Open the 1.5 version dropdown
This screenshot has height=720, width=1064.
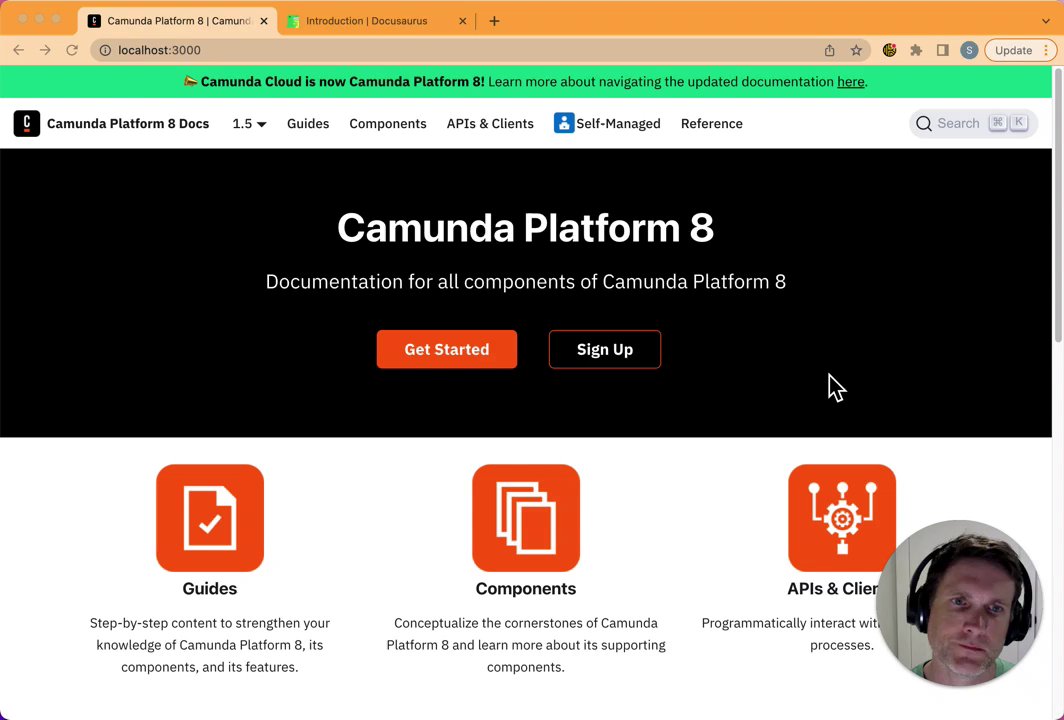[x=249, y=124]
